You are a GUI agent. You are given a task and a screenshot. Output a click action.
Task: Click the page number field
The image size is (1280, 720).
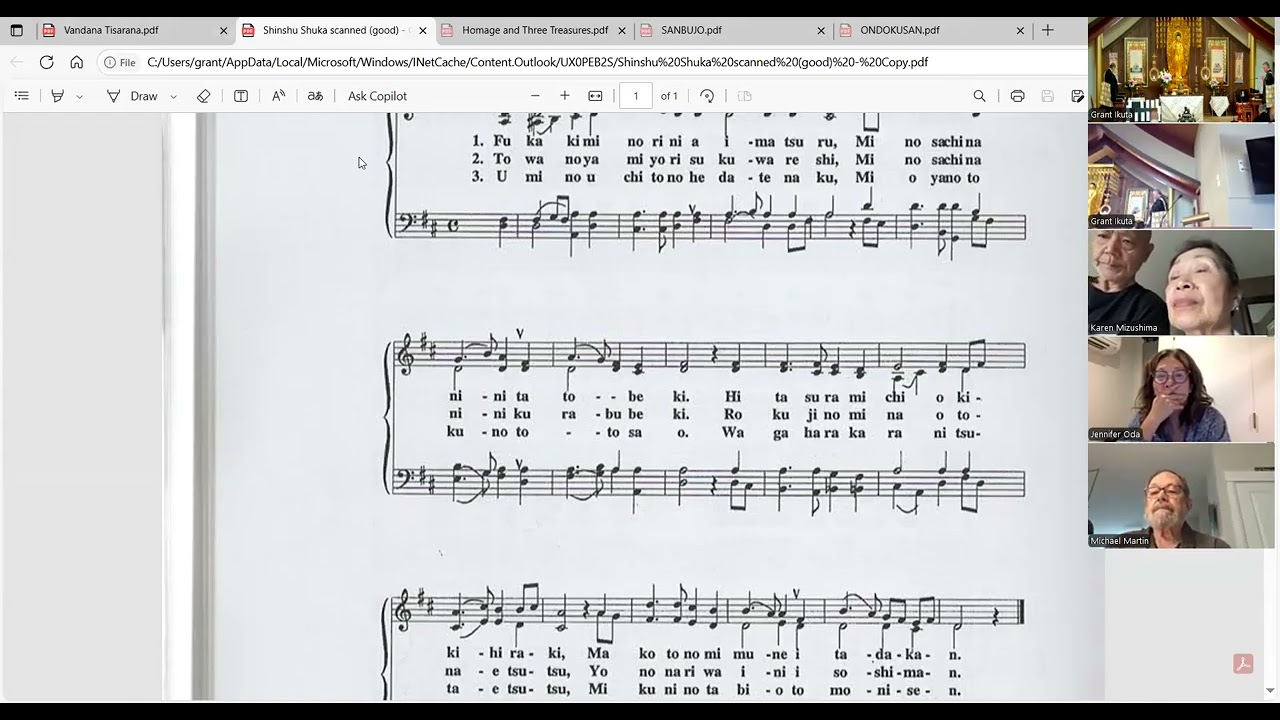tap(635, 96)
